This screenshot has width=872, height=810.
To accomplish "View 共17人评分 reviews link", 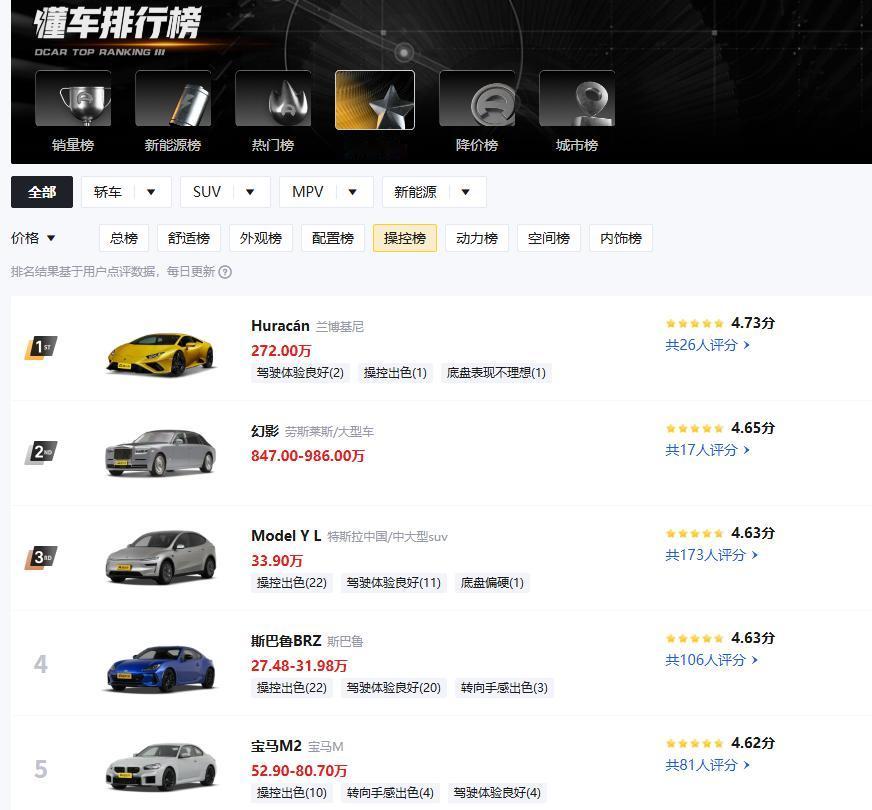I will (x=707, y=450).
